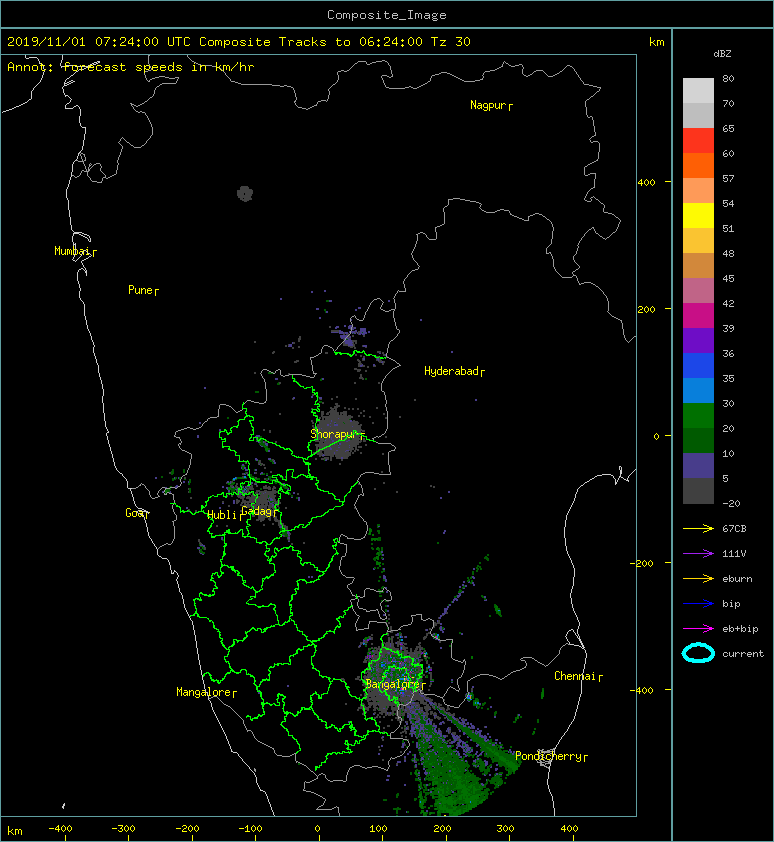Click the Pondicherry city label
This screenshot has width=774, height=842.
tap(548, 756)
